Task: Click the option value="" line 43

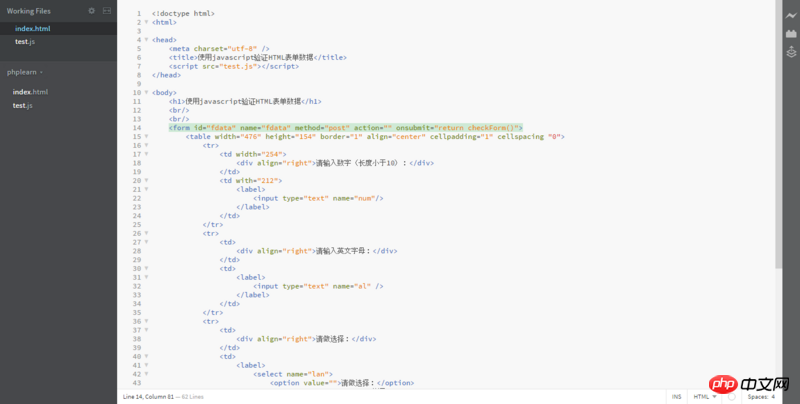Action: click(342, 383)
